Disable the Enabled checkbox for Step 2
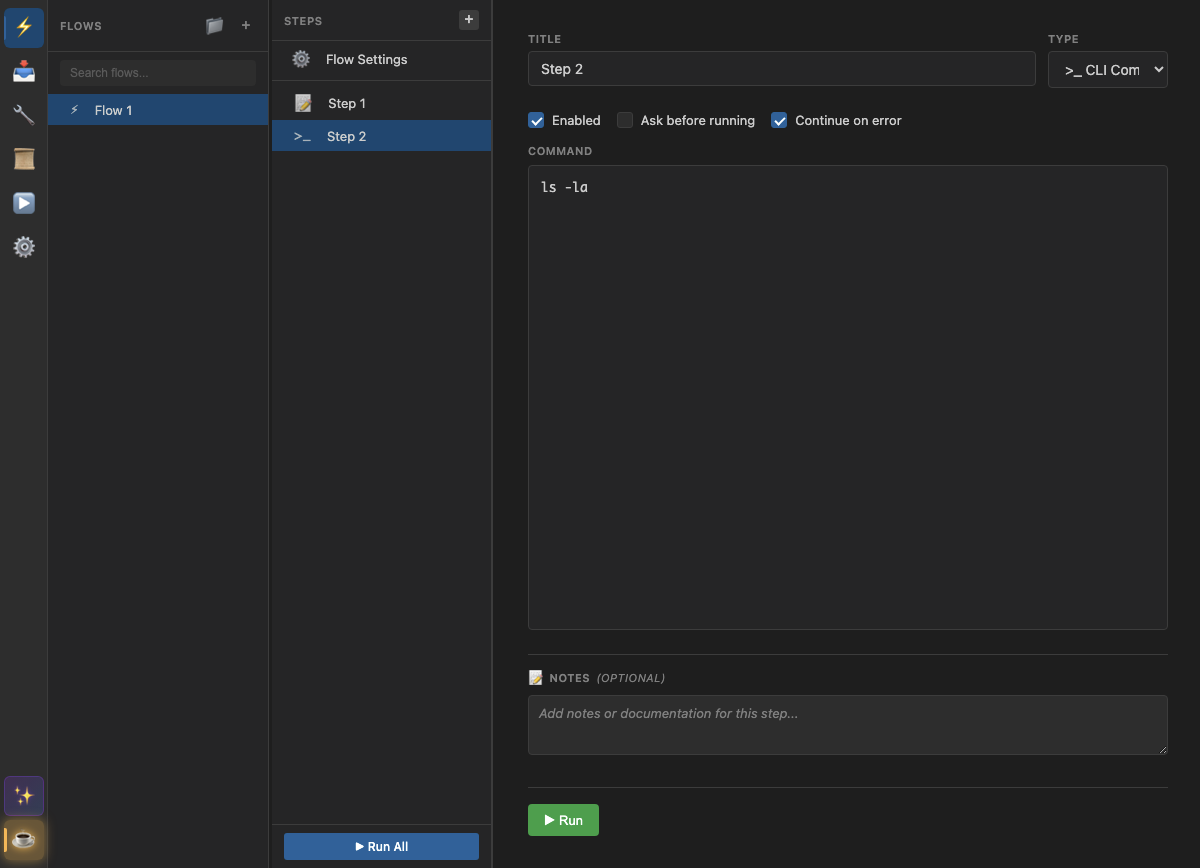Screen dimensions: 1200x868 click(x=536, y=120)
